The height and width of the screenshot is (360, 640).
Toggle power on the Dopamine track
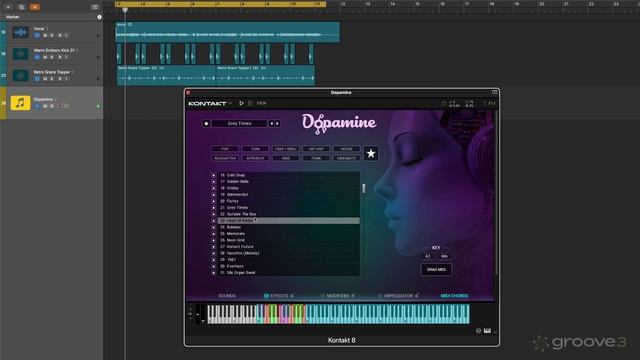[37, 106]
